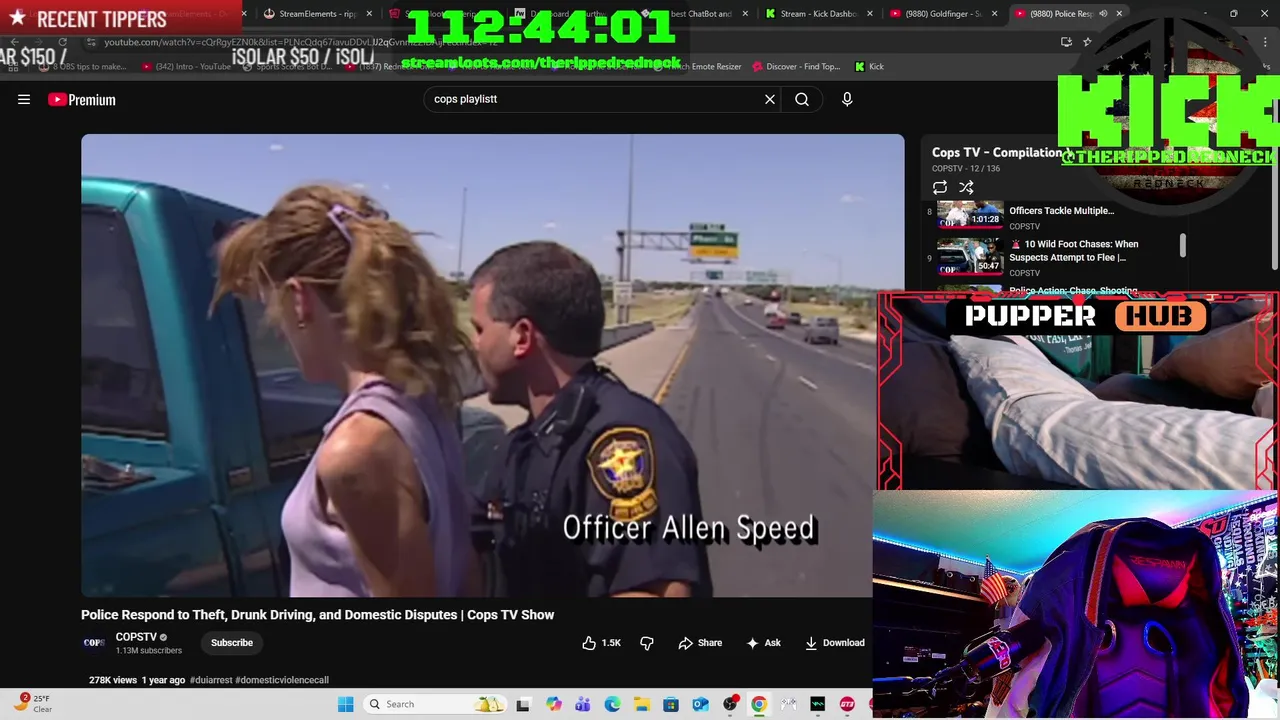Clear the search box with the X

[770, 99]
